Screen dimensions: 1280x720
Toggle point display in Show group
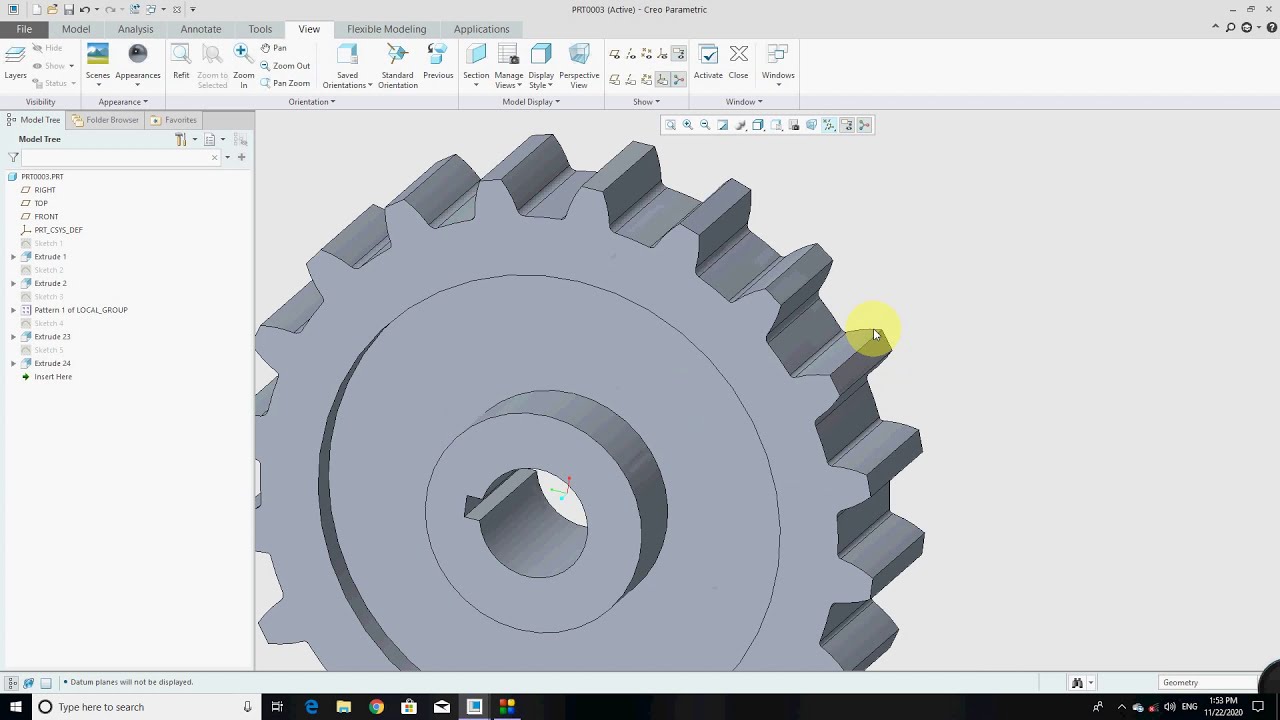646,54
